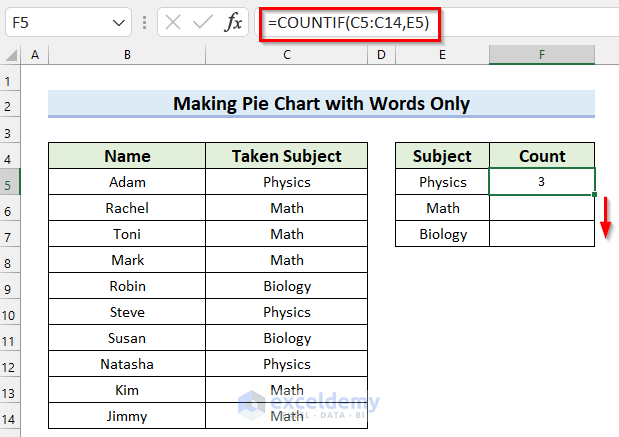This screenshot has width=619, height=437.
Task: Click the Taken Subject header cell
Action: coord(286,156)
